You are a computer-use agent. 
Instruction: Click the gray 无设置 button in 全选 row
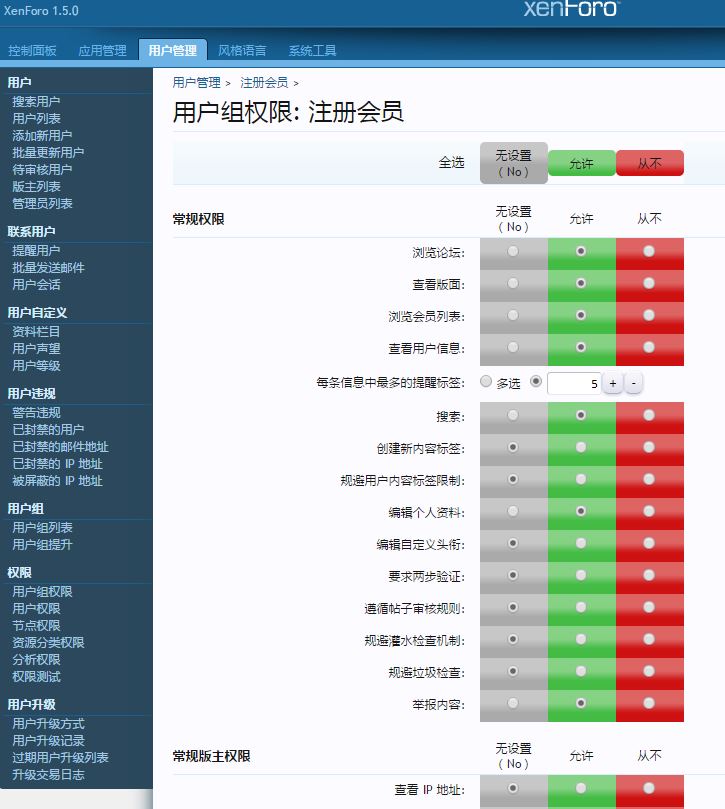coord(513,163)
